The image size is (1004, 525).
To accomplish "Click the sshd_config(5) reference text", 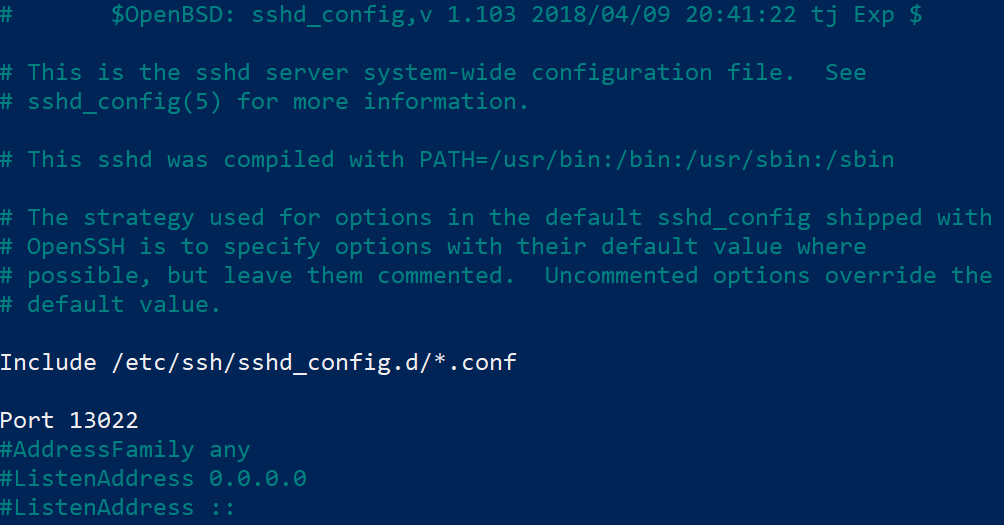I will pos(125,102).
